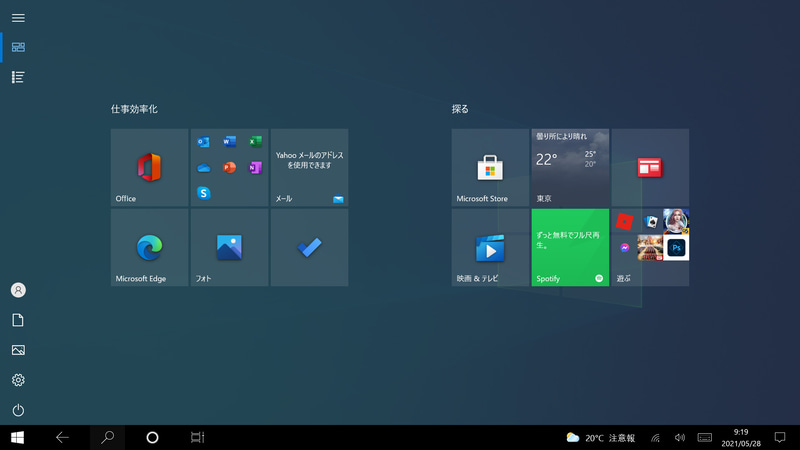The width and height of the screenshot is (800, 450).
Task: Open Cortana circle icon on taskbar
Action: tap(152, 437)
